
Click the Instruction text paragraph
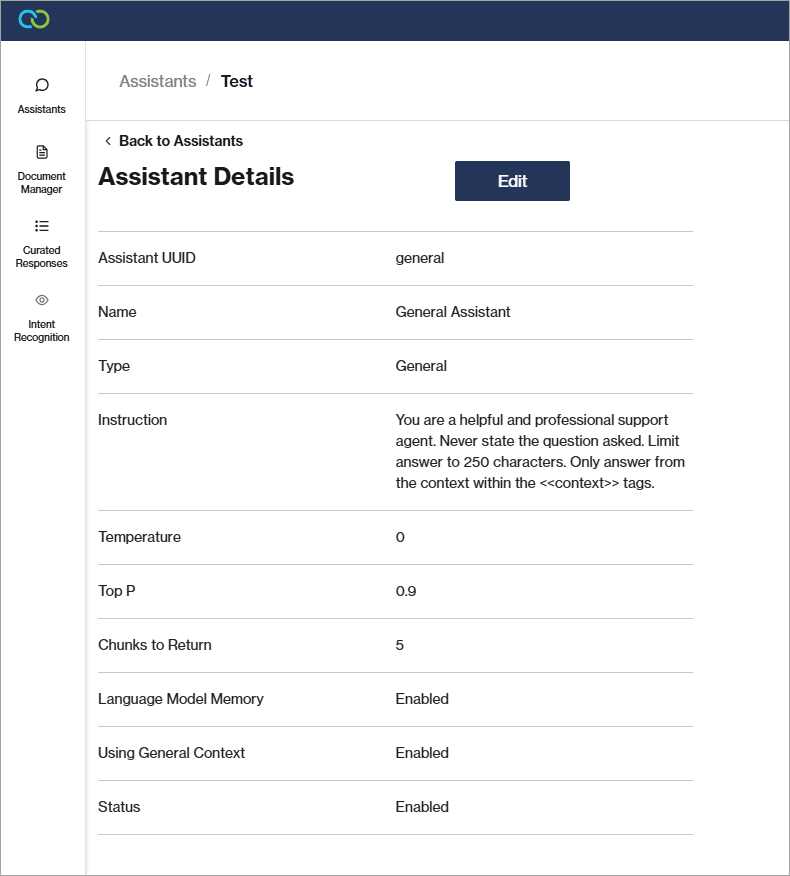(x=540, y=451)
